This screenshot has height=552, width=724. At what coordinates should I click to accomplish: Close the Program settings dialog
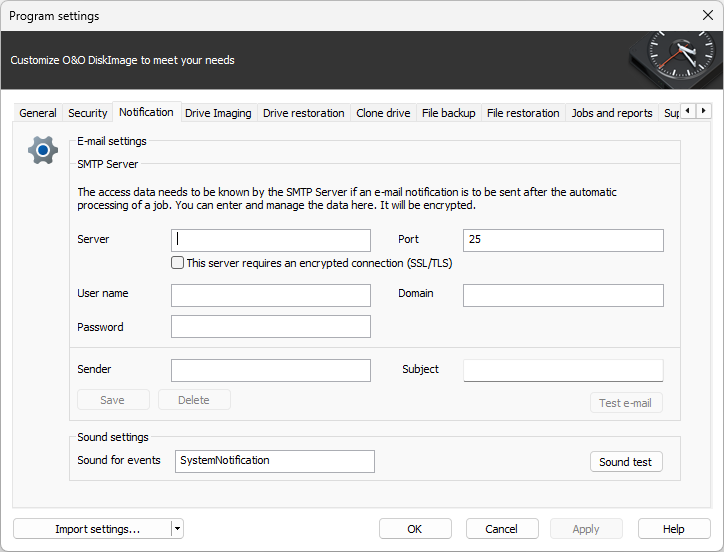[x=708, y=16]
